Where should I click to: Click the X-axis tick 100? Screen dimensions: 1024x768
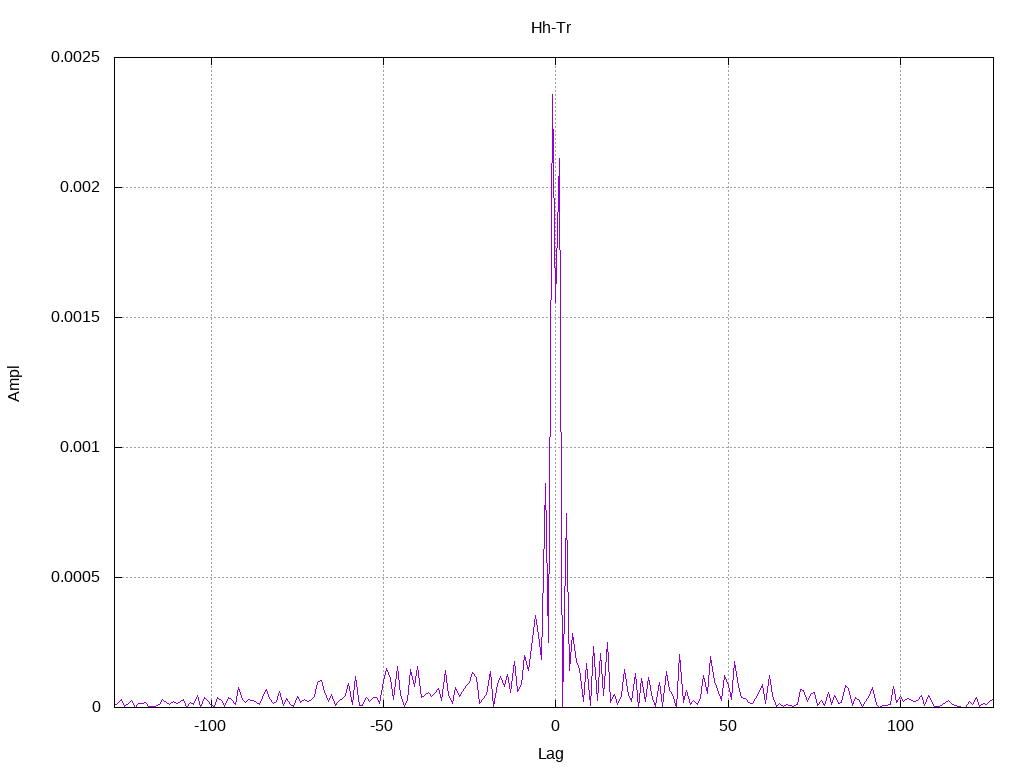point(901,726)
